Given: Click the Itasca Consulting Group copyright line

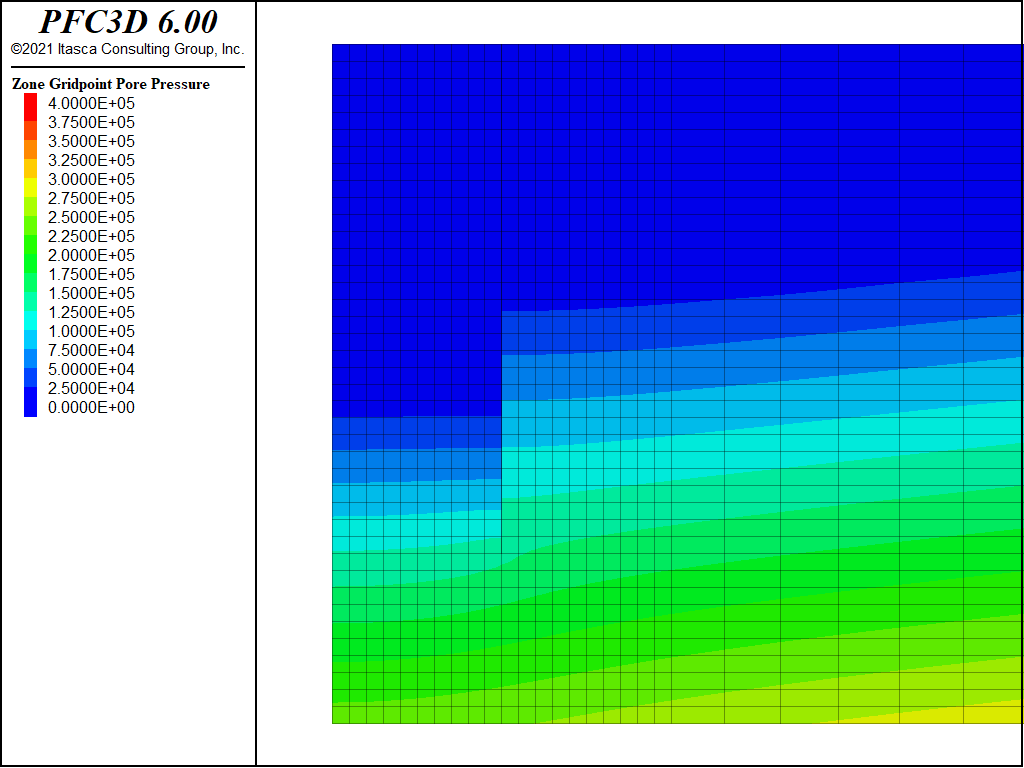Looking at the screenshot, I should click(x=128, y=49).
